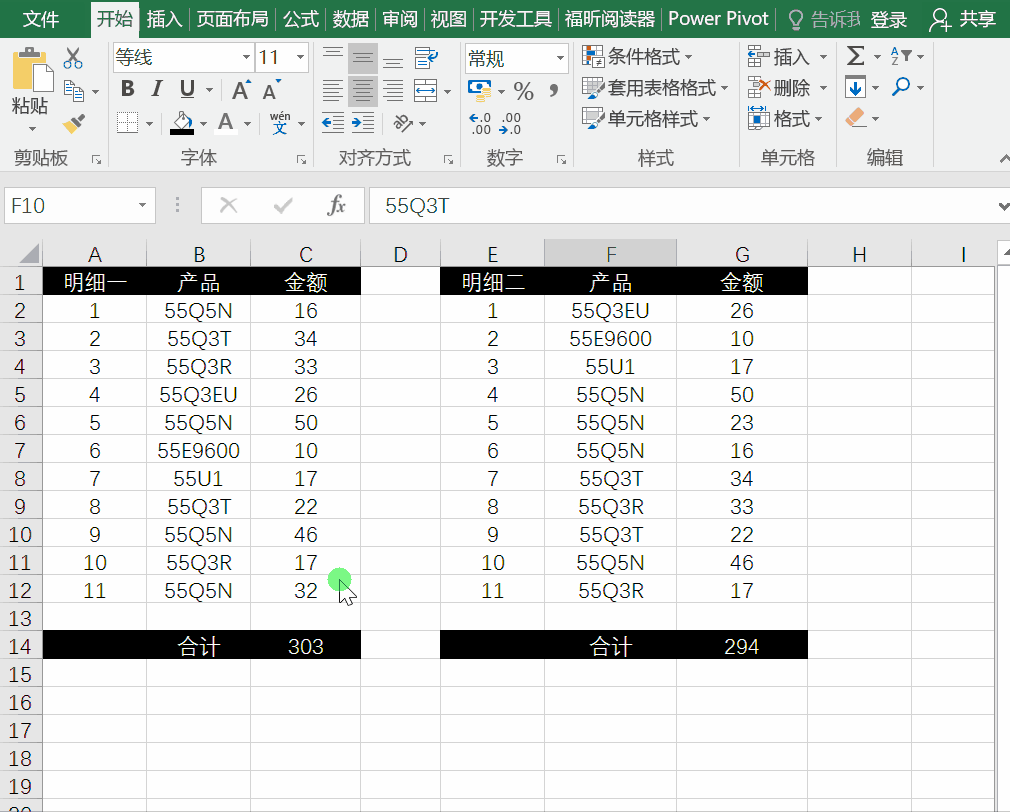This screenshot has width=1010, height=812.
Task: Expand the Name Box dropdown arrow
Action: 142,205
